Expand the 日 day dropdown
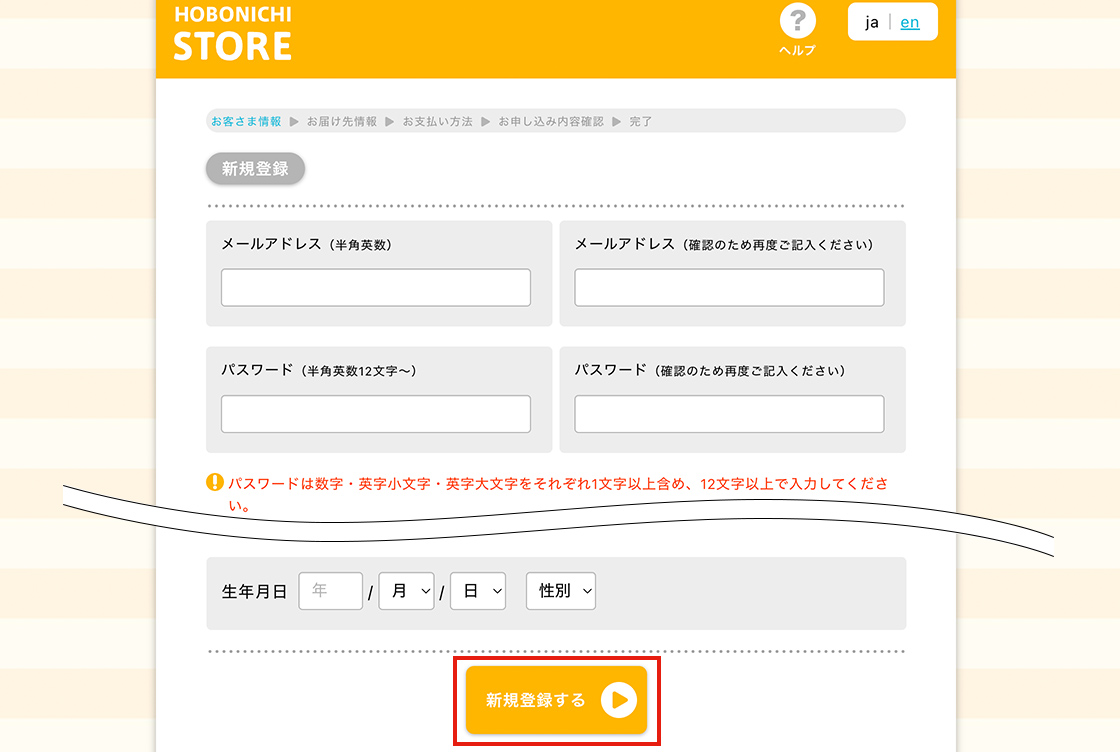Viewport: 1120px width, 752px height. click(478, 591)
